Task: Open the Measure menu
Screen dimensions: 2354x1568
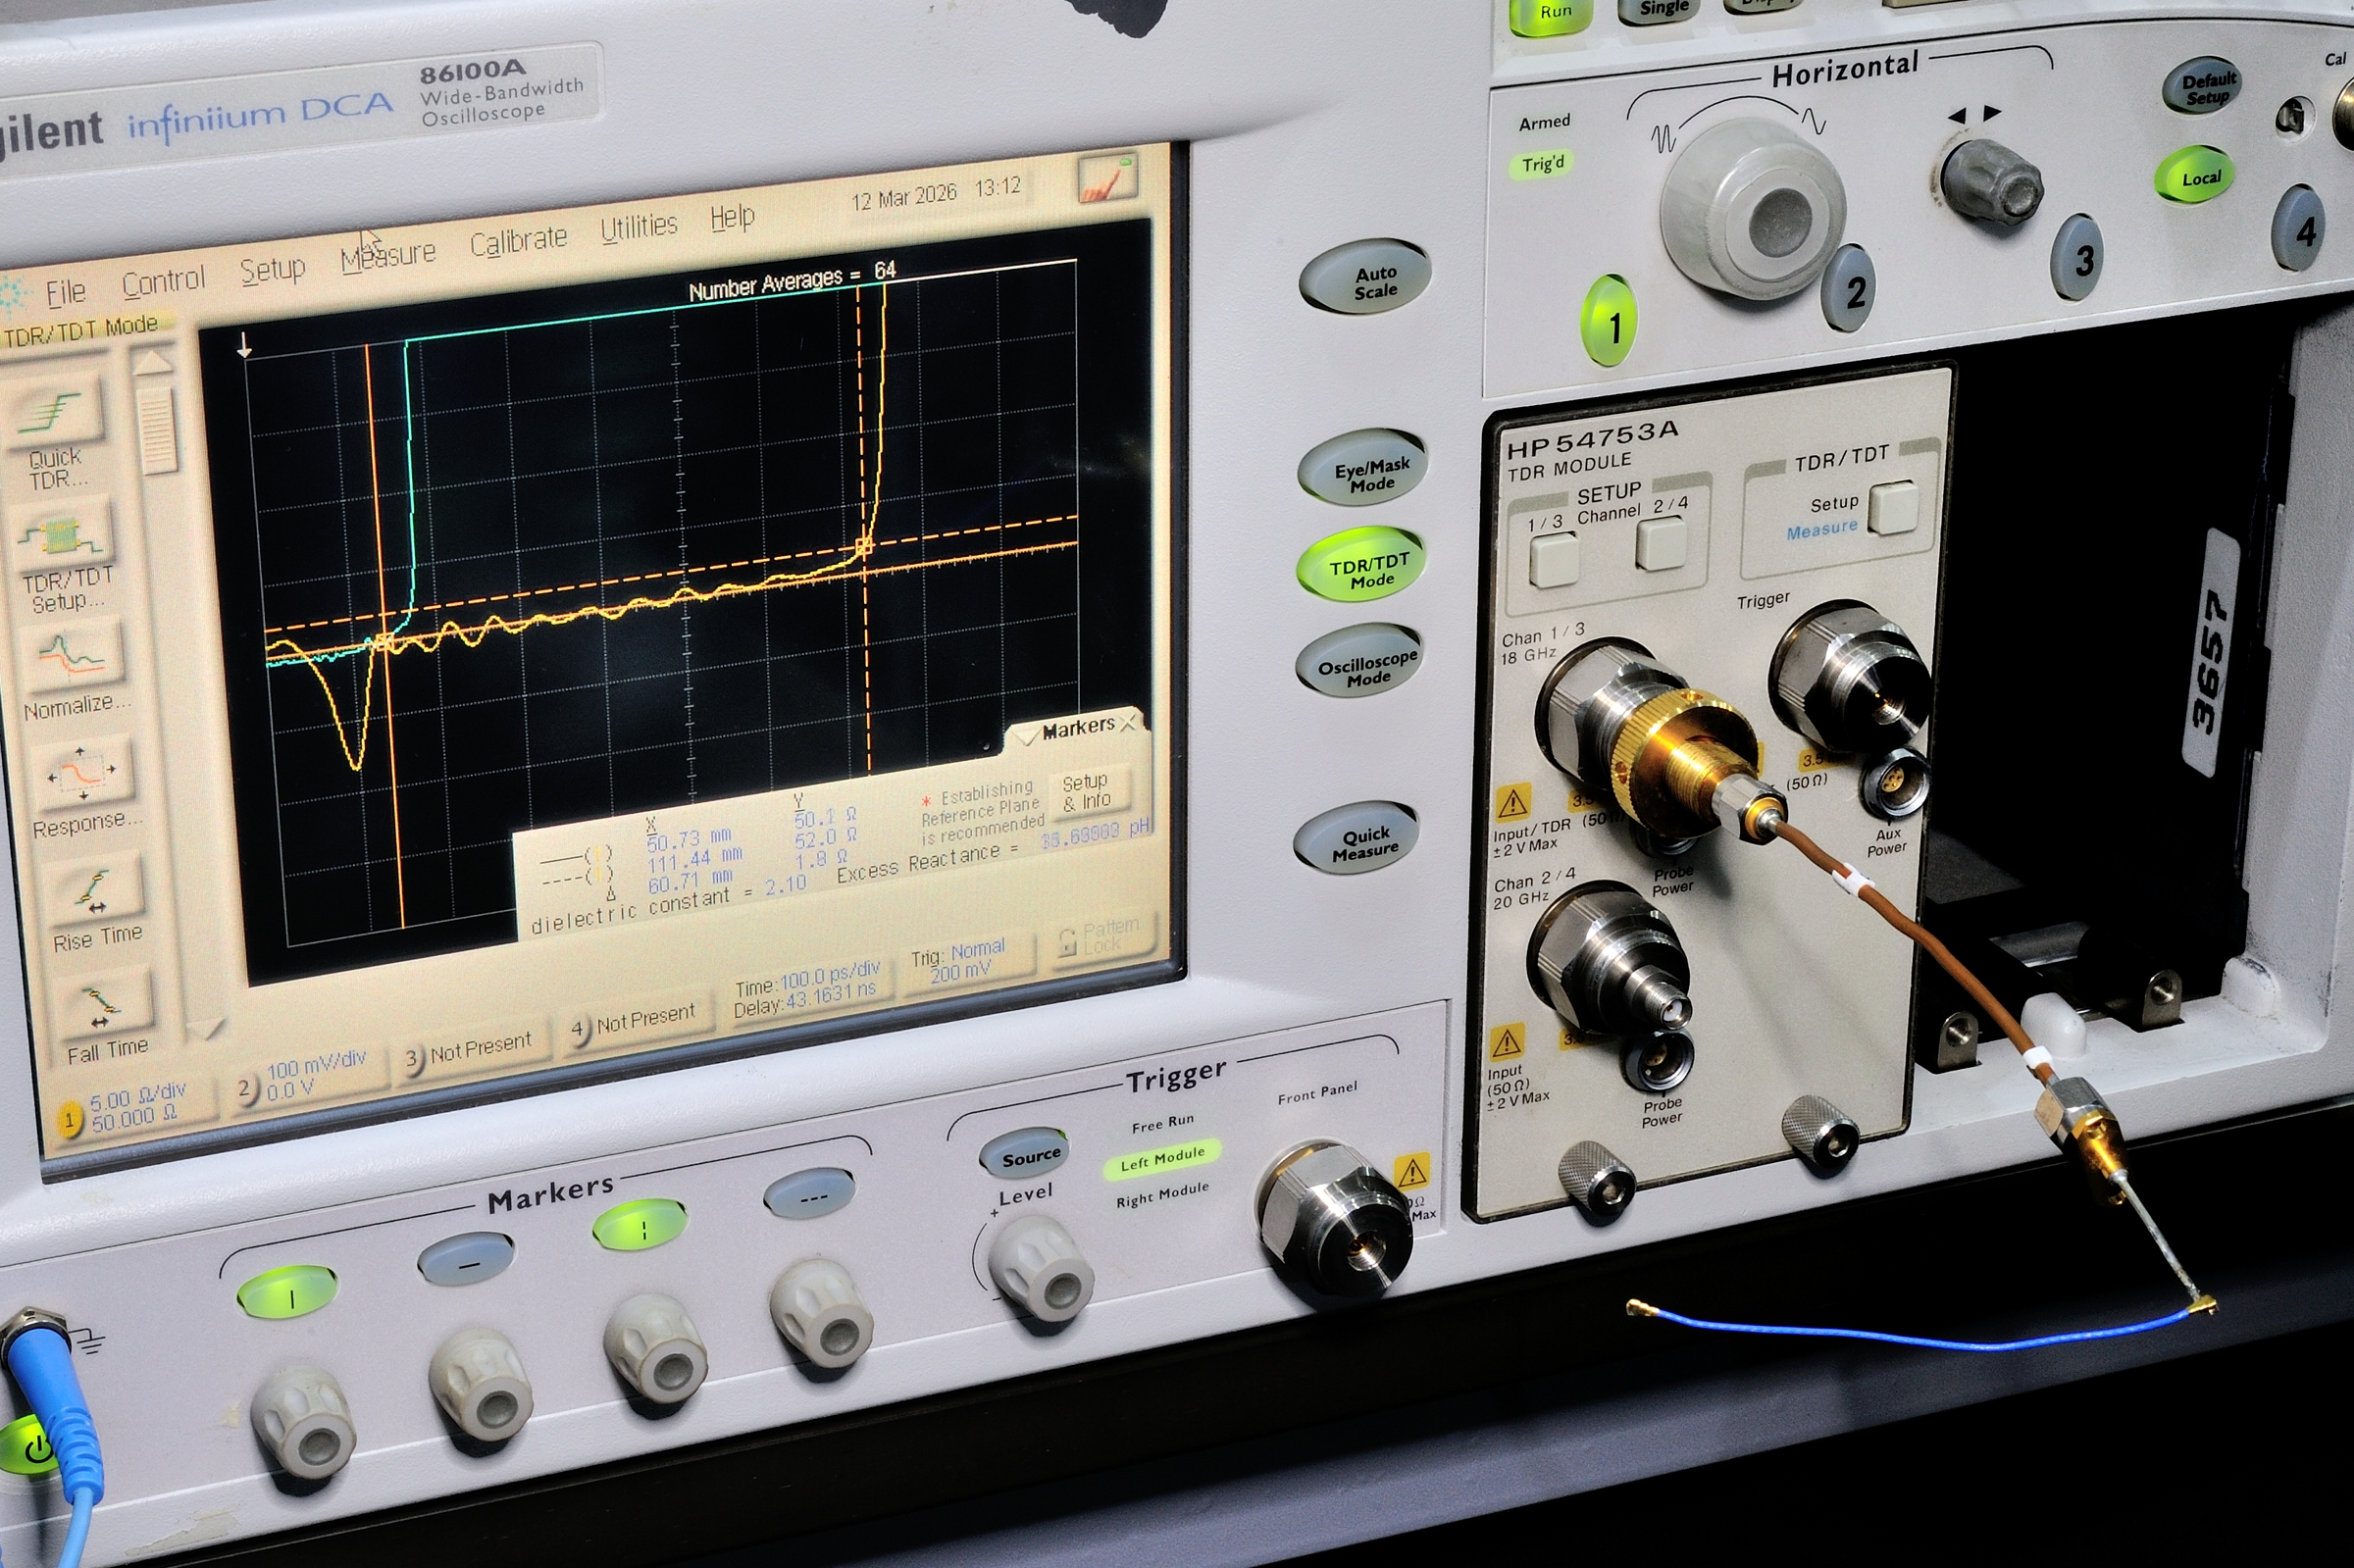Action: pyautogui.click(x=389, y=255)
